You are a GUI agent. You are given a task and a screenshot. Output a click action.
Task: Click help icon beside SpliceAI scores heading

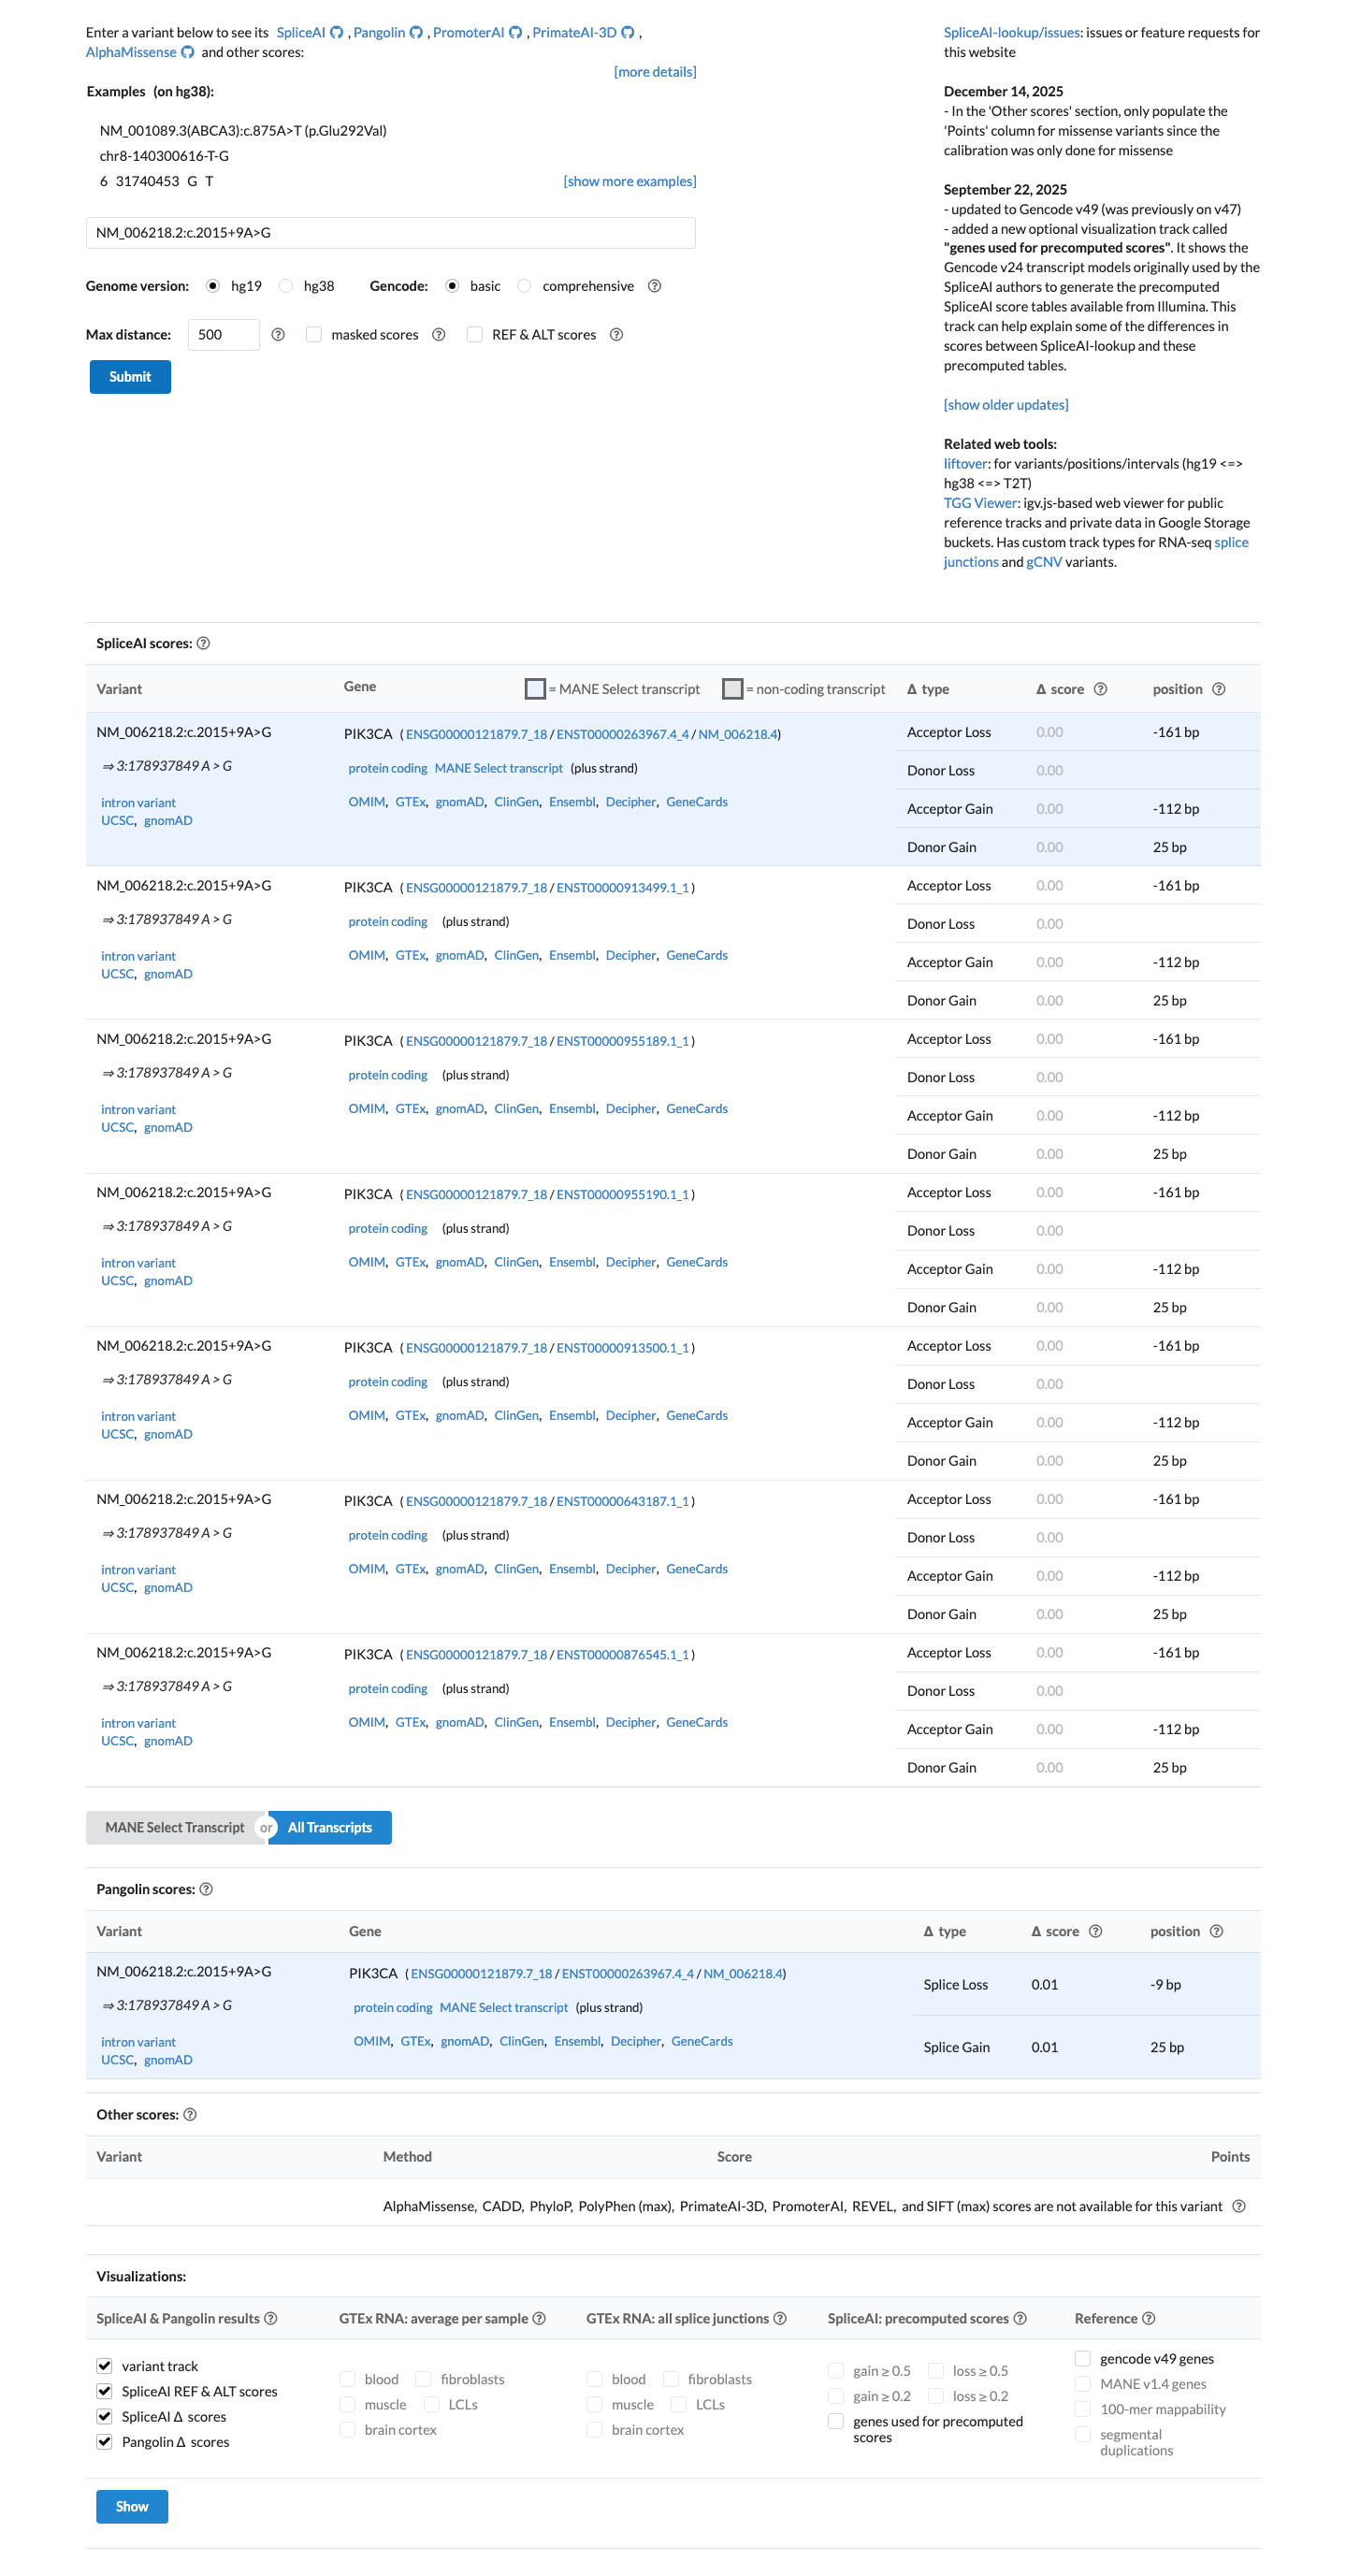point(203,643)
